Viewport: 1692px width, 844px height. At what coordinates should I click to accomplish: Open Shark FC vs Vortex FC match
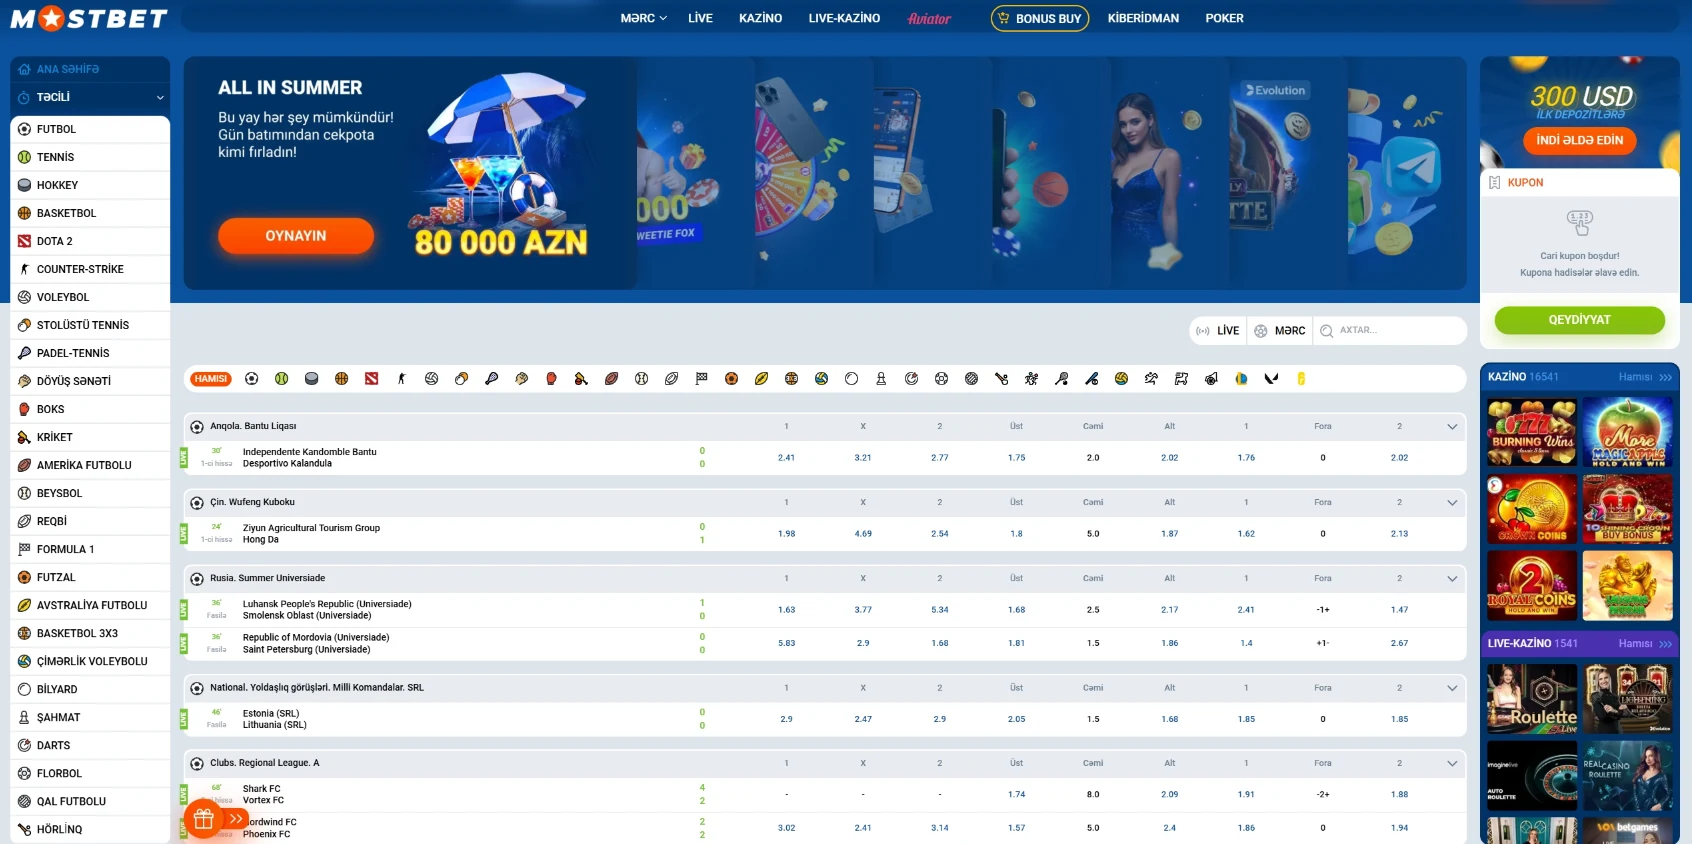coord(263,795)
